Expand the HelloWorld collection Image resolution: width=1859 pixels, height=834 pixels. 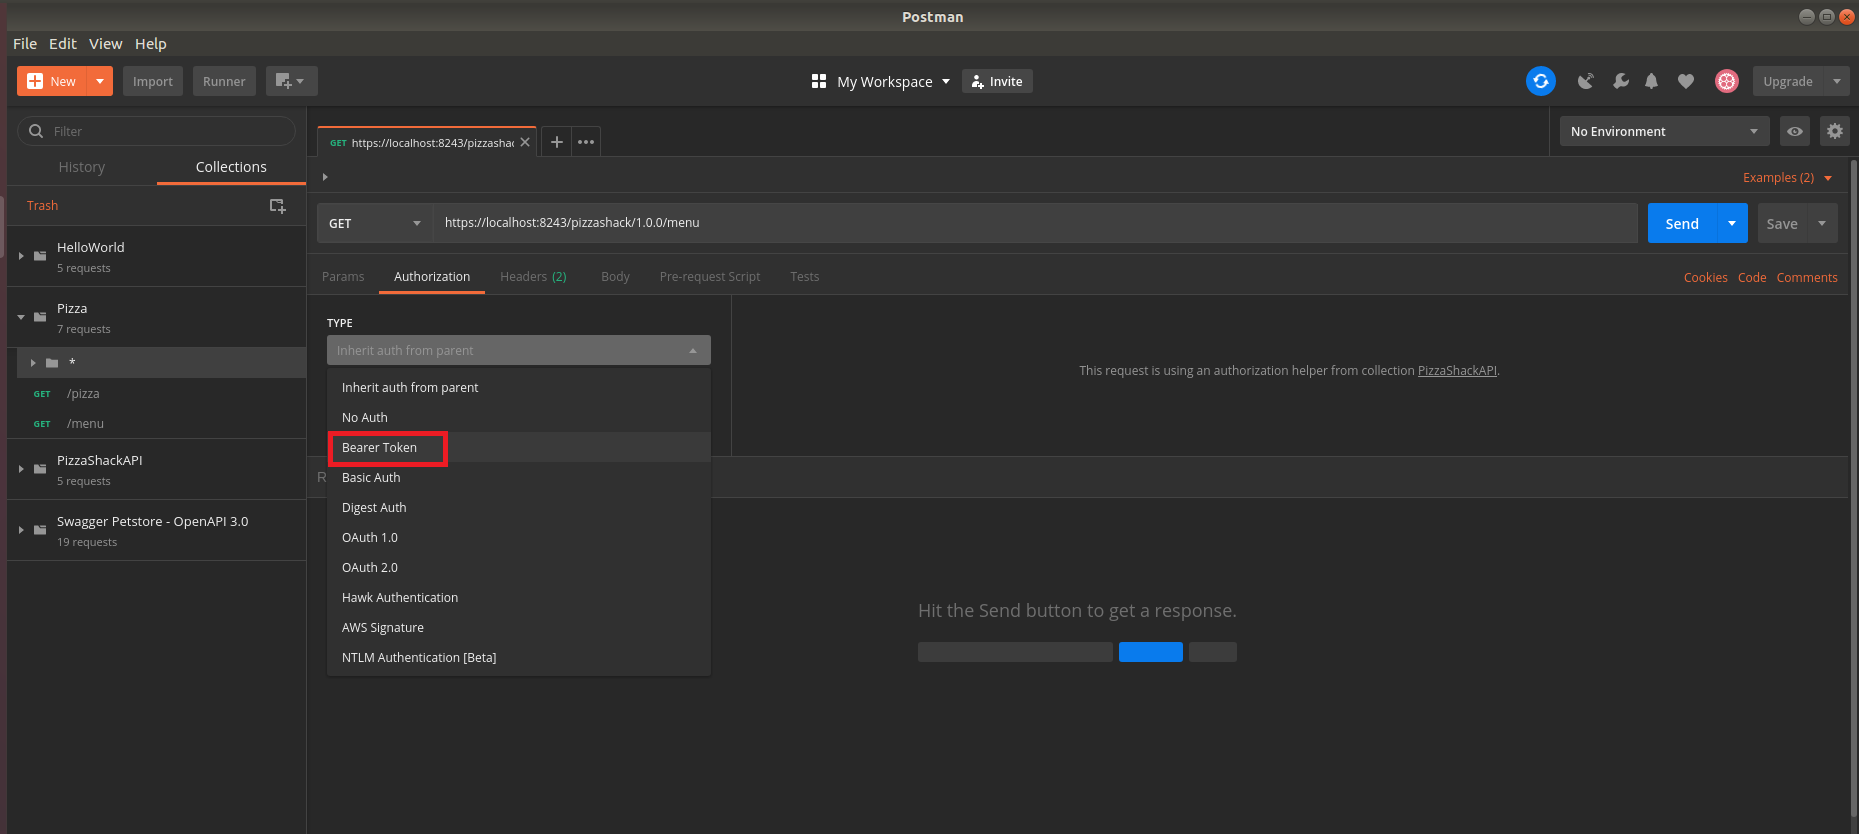click(x=21, y=256)
